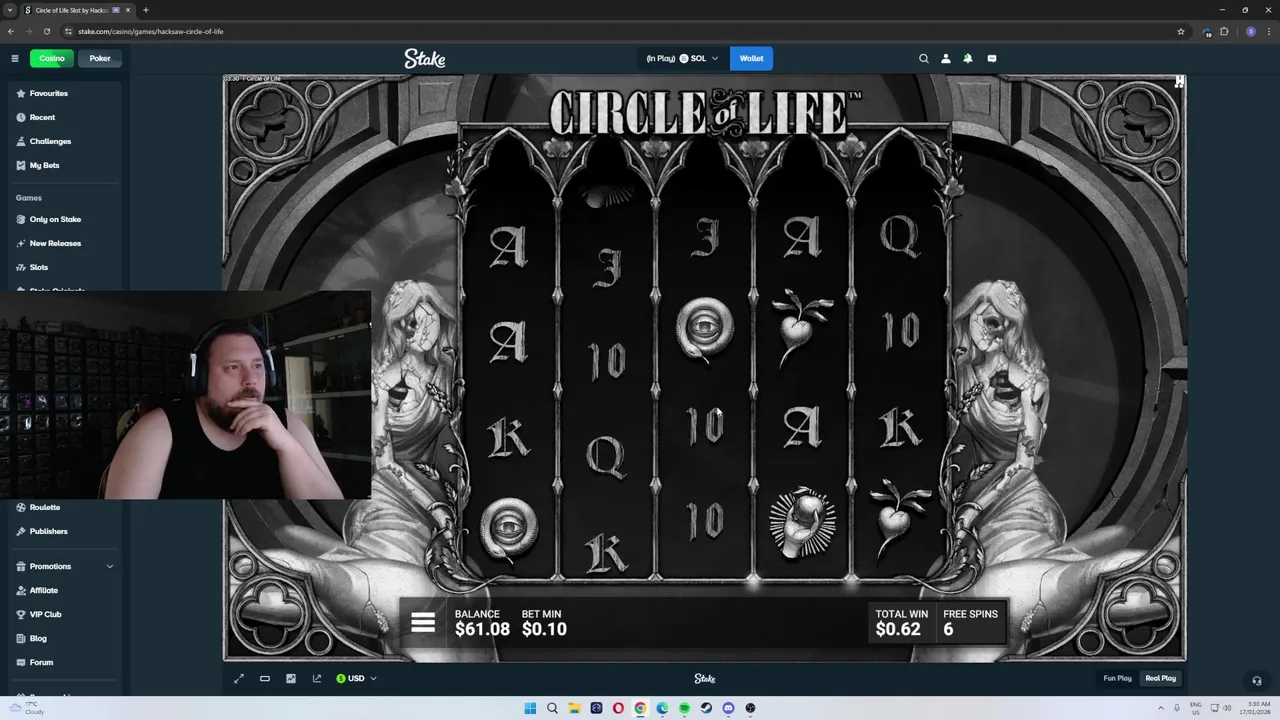Pop out the game window
Screen dimensions: 1280x720
(x=317, y=678)
